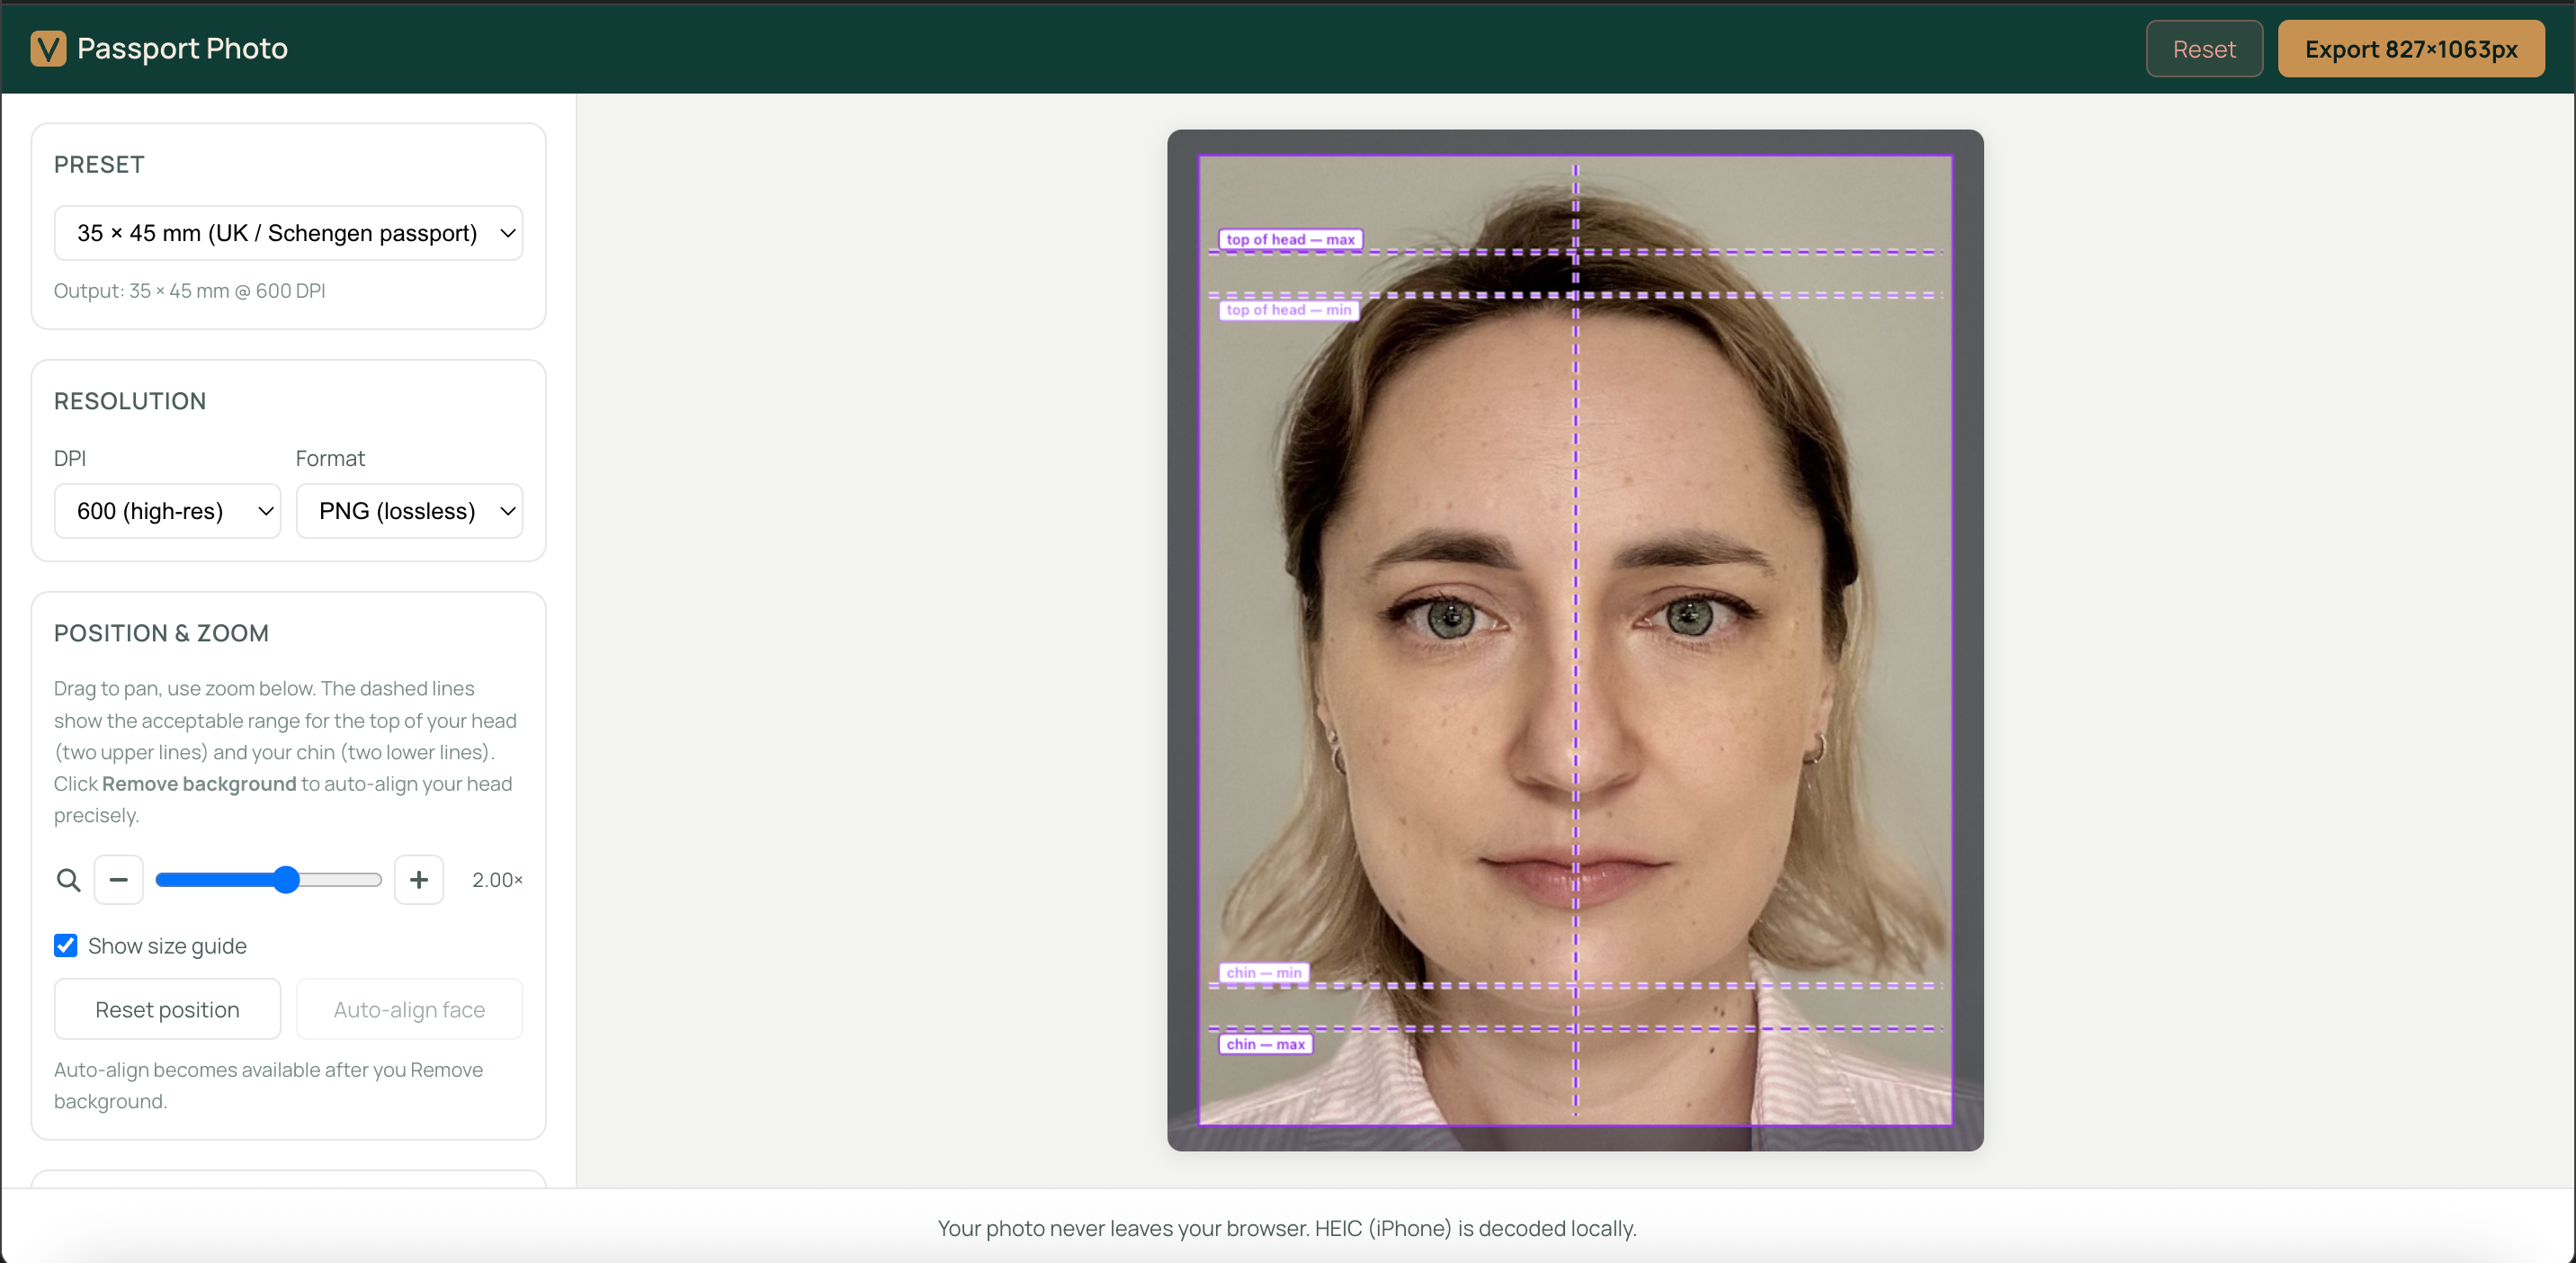
Task: Click the zoom slider handle
Action: 286,880
